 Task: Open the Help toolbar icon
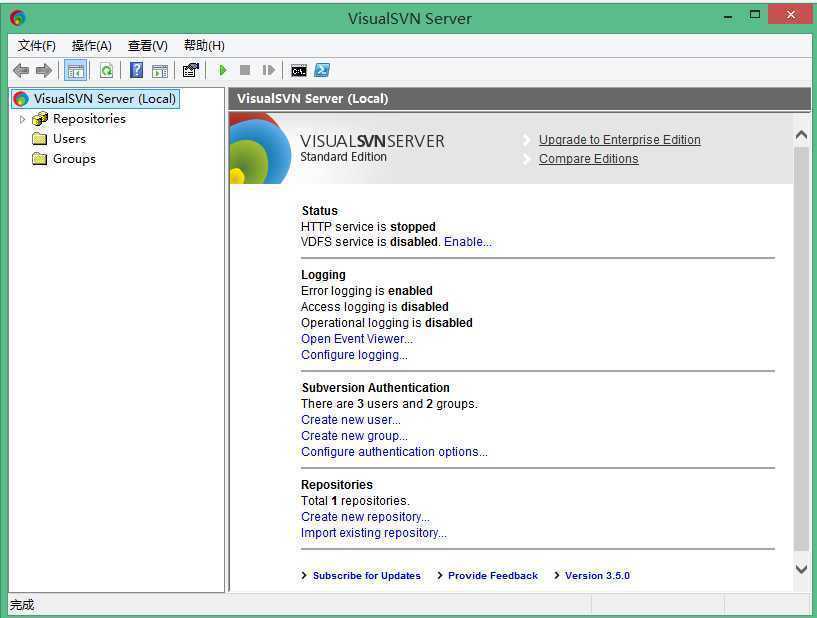pos(136,70)
